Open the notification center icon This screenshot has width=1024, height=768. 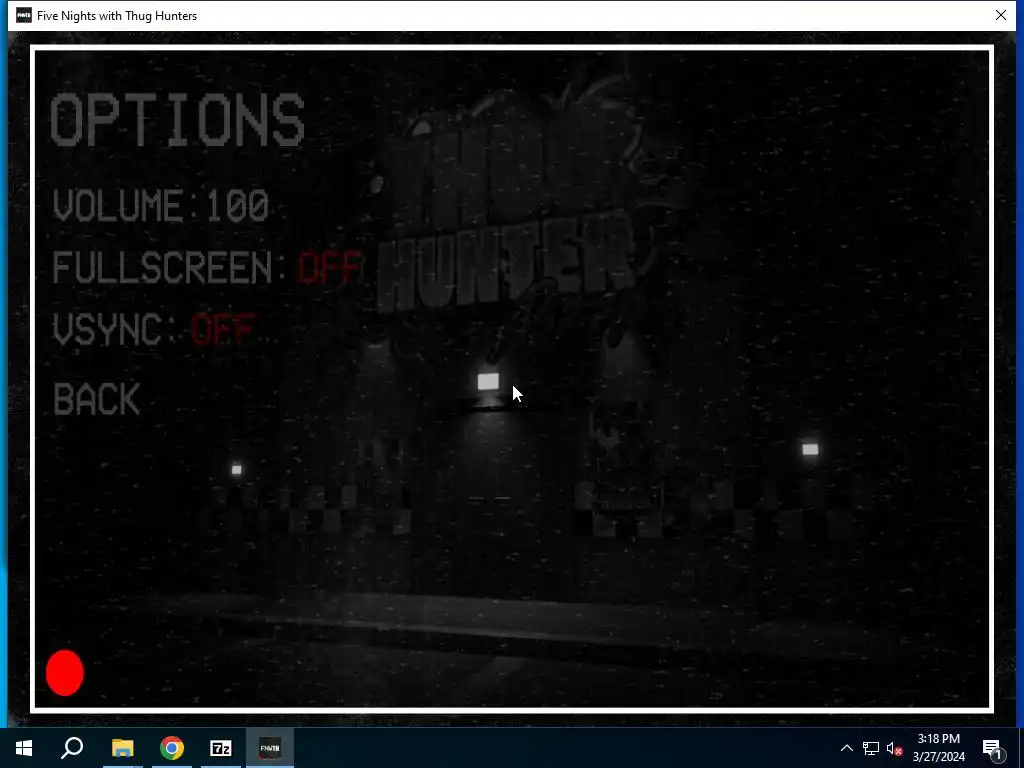coord(992,748)
